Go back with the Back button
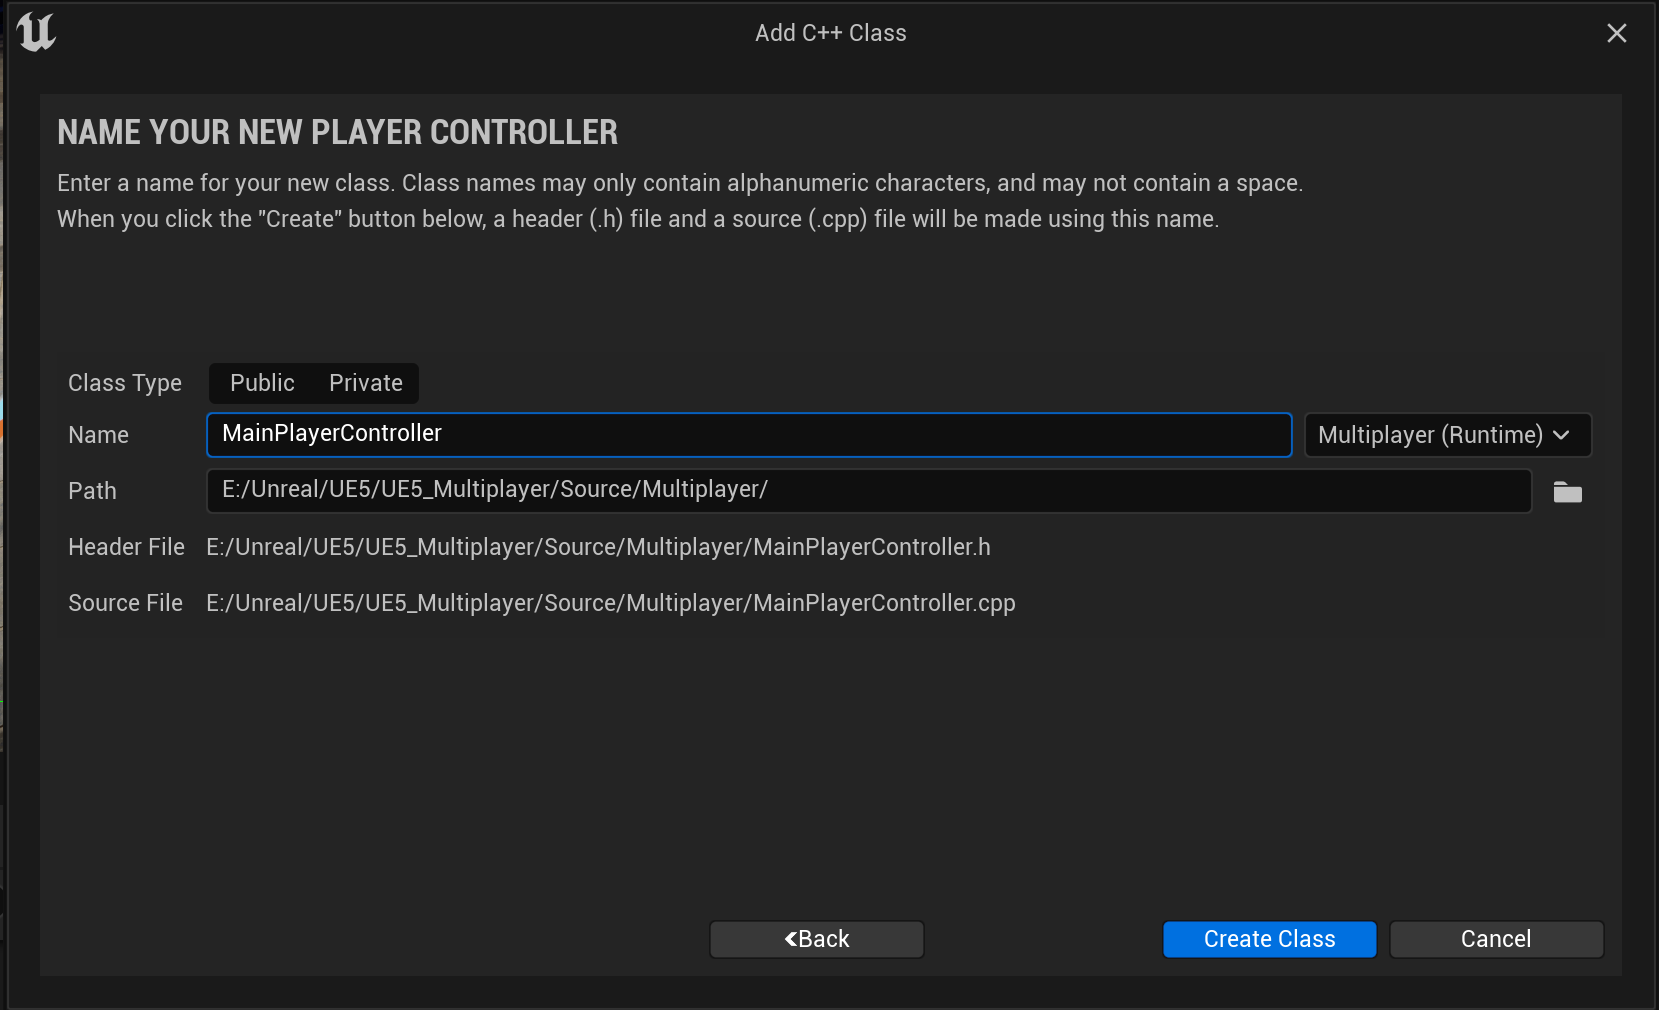Viewport: 1659px width, 1010px height. click(816, 939)
